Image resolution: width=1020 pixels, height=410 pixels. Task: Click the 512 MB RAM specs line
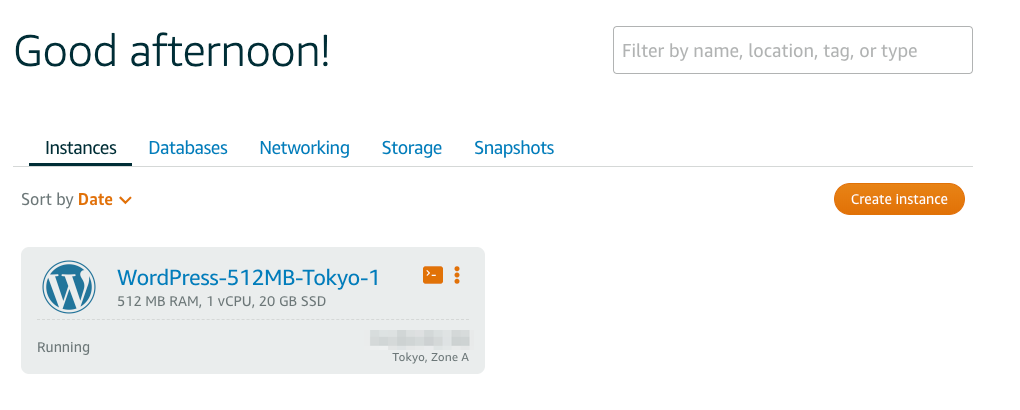tap(221, 301)
